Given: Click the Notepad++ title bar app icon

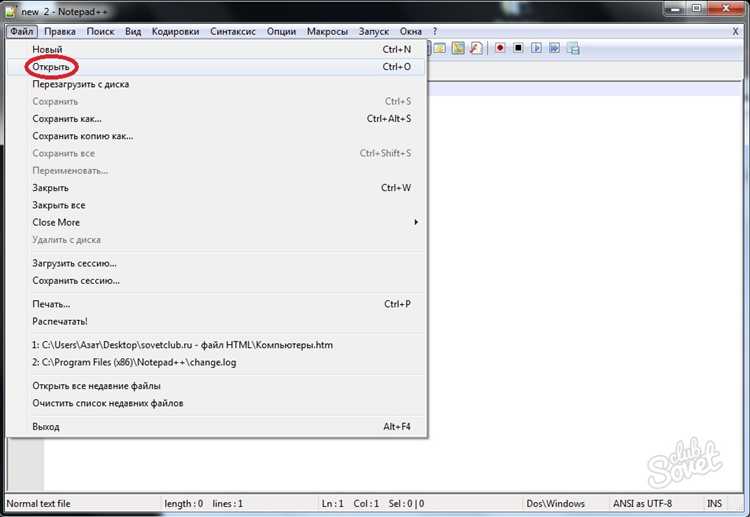Looking at the screenshot, I should coord(11,11).
